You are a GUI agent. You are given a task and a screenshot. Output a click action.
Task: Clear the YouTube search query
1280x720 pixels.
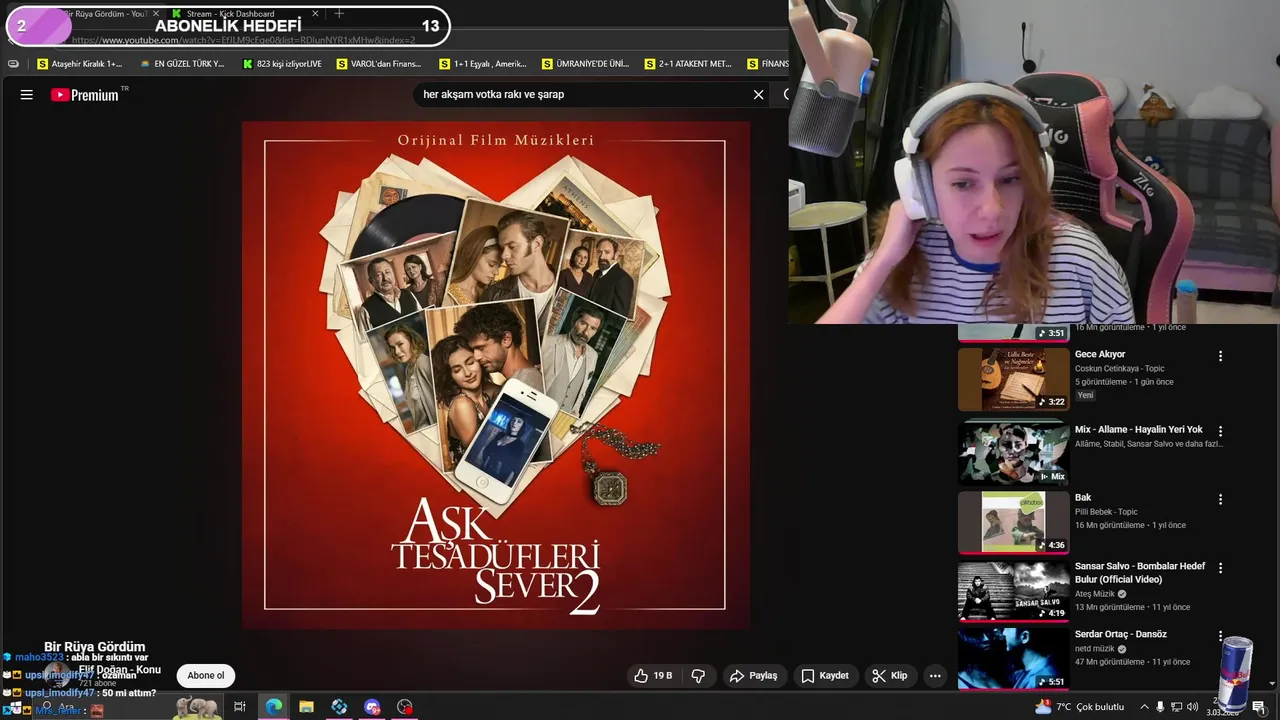click(x=758, y=94)
